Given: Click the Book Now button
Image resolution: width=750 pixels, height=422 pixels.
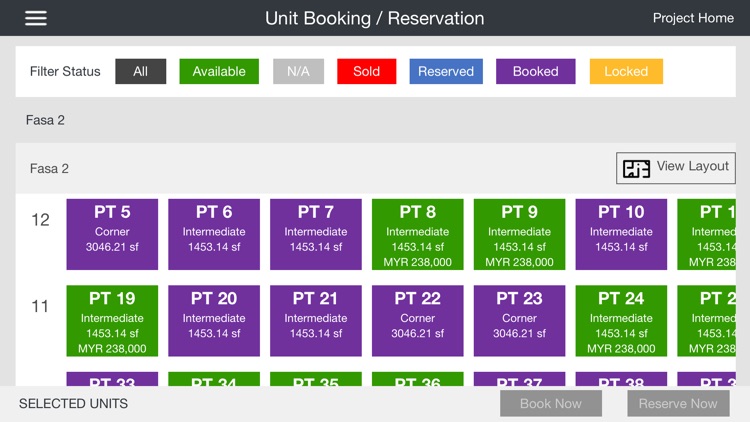Looking at the screenshot, I should [x=551, y=403].
